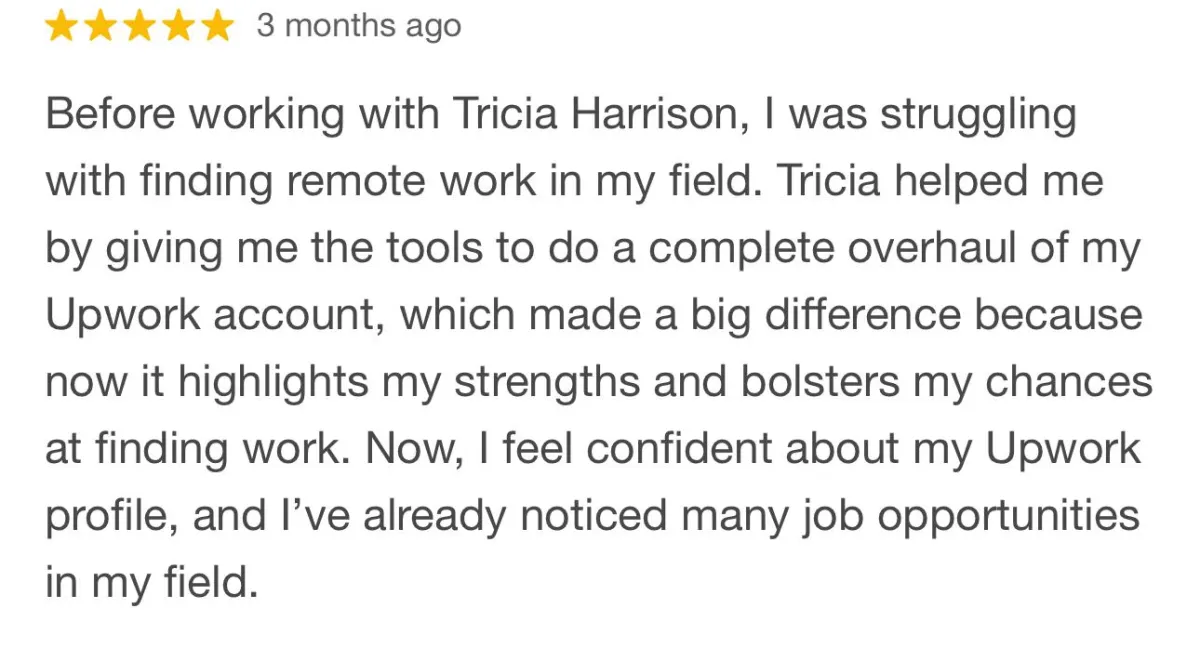Click the "3 months ago" timestamp

(359, 27)
